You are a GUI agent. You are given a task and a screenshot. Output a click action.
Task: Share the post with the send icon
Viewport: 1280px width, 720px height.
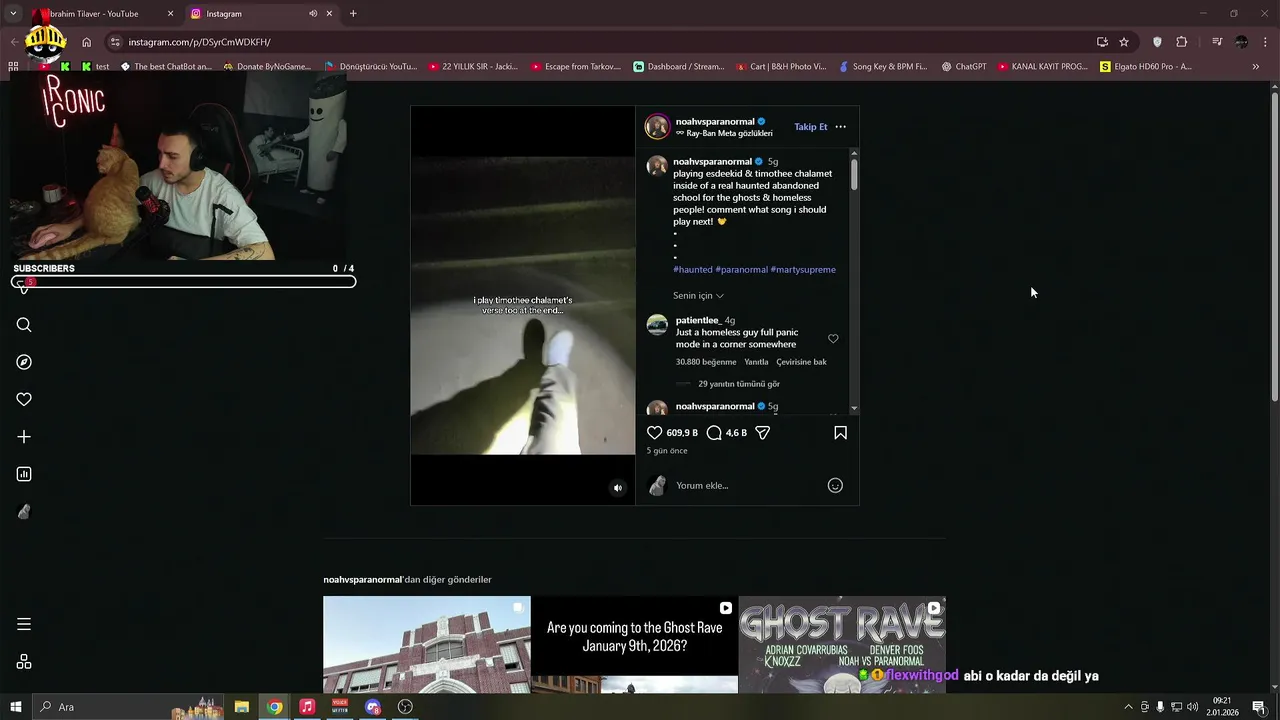(x=762, y=433)
